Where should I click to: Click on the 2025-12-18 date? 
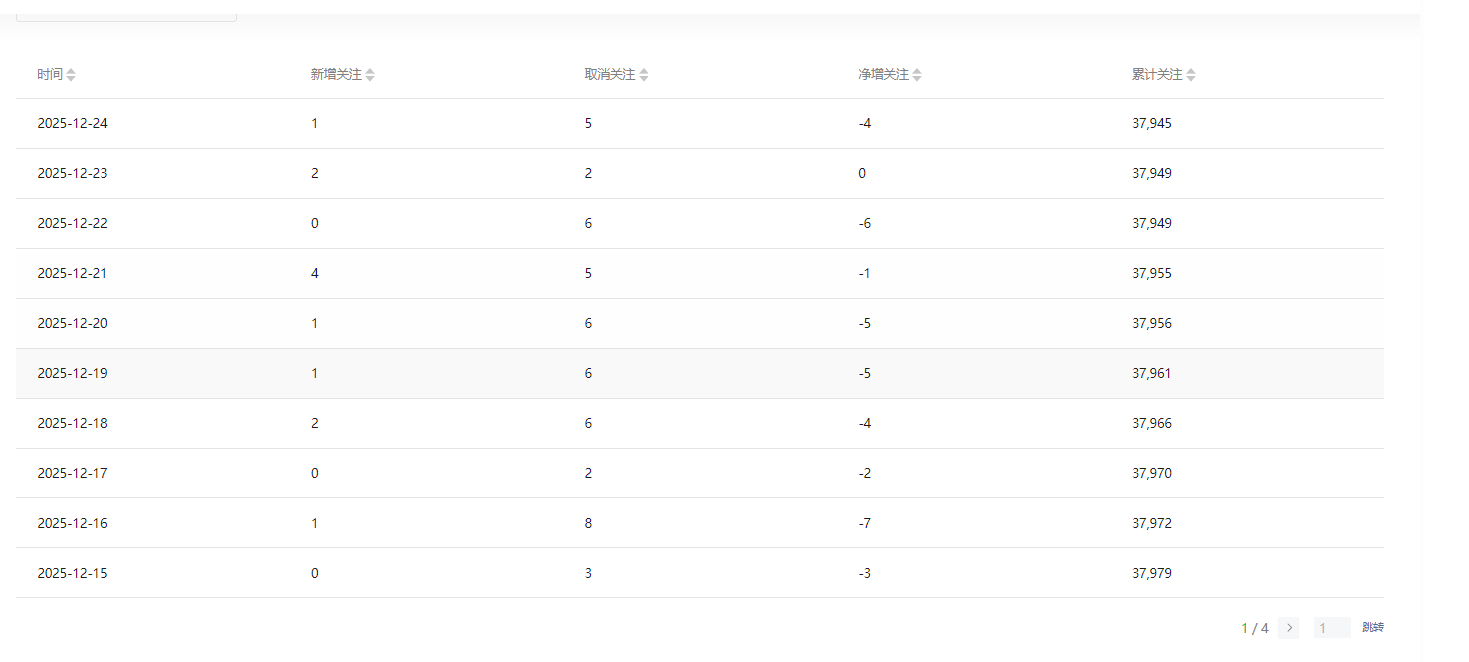(72, 424)
